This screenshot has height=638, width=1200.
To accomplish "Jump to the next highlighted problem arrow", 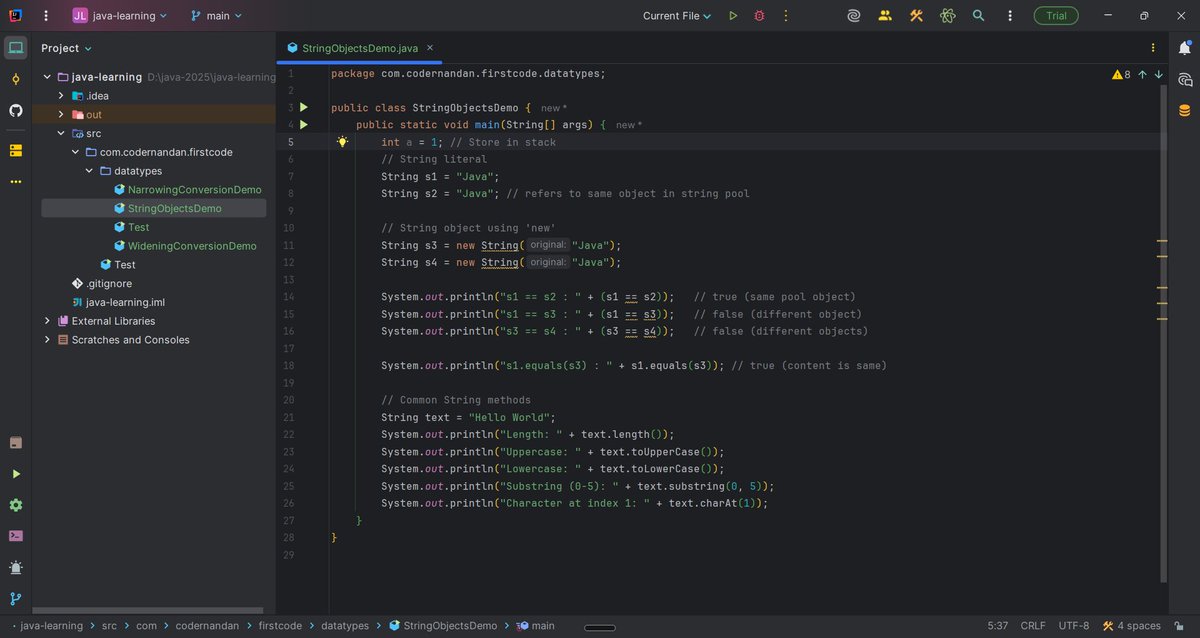I will (1159, 74).
